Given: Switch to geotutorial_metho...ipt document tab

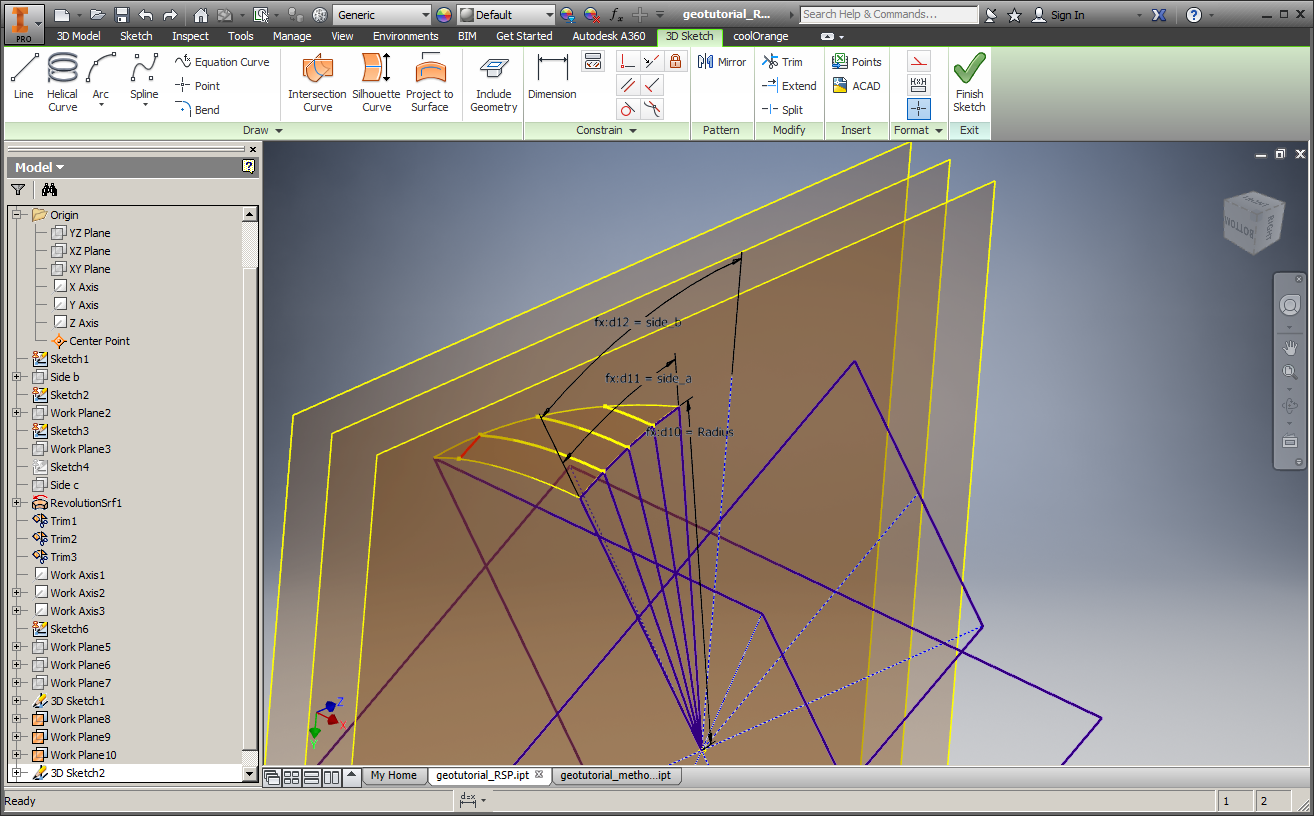Looking at the screenshot, I should coord(615,775).
